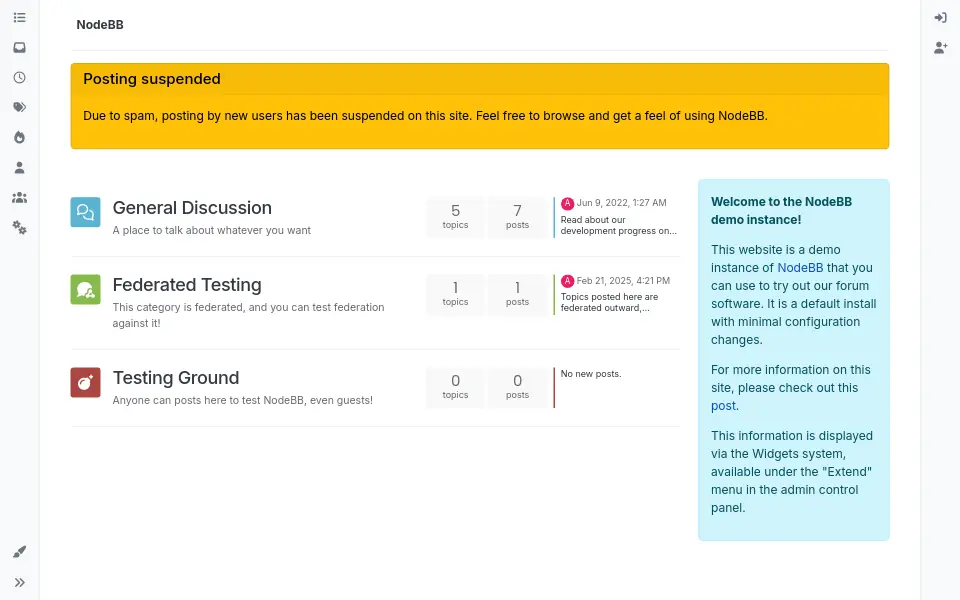Open the Tags icon in sidebar
Viewport: 960px width, 600px height.
20,107
